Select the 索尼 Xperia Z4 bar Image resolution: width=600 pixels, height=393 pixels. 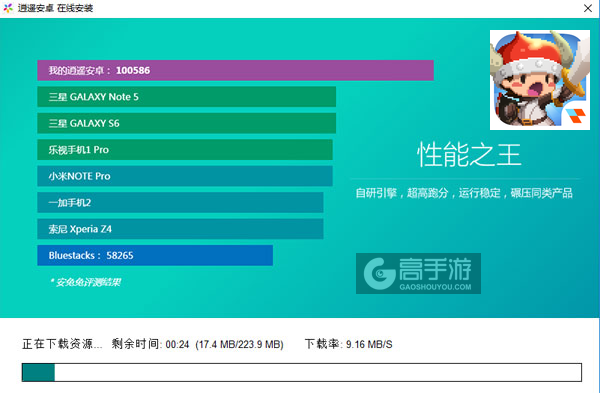click(x=180, y=229)
